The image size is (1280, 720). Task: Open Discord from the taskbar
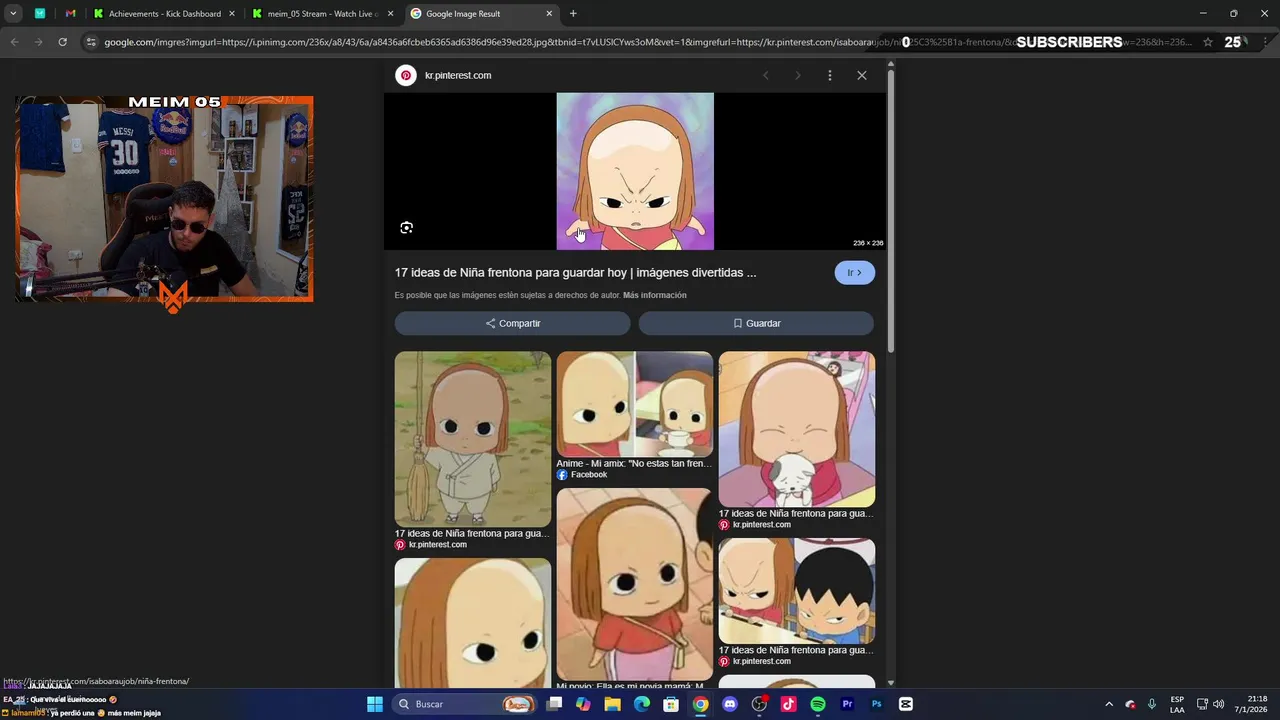click(x=730, y=704)
